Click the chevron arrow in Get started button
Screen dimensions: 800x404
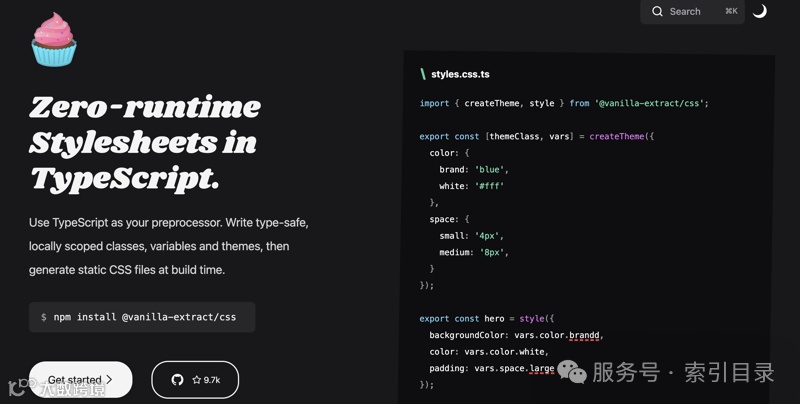point(109,380)
